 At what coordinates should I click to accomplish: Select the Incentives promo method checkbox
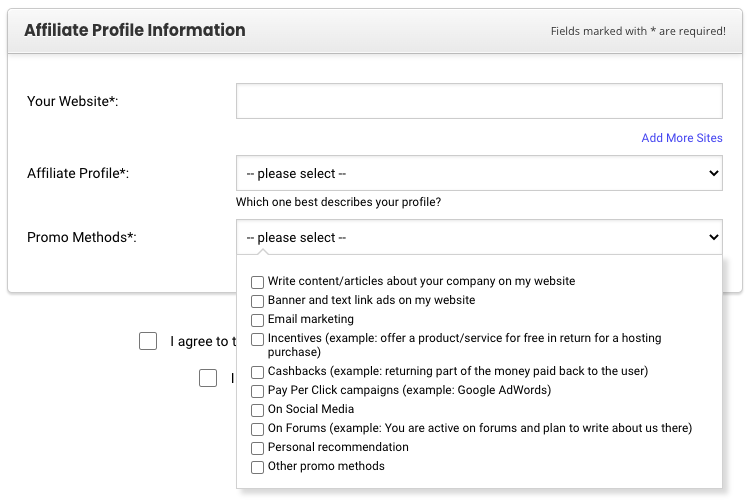point(258,339)
